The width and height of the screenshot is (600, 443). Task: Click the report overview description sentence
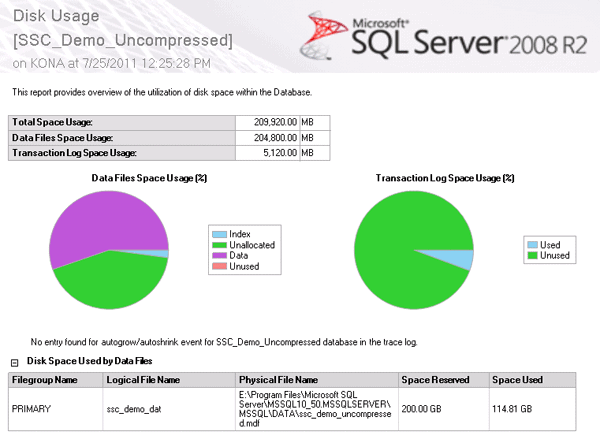point(162,92)
